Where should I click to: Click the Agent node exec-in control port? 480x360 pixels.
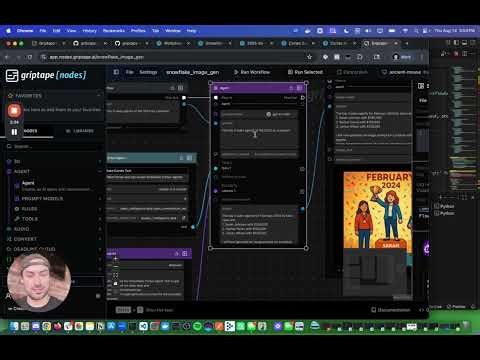tap(216, 98)
